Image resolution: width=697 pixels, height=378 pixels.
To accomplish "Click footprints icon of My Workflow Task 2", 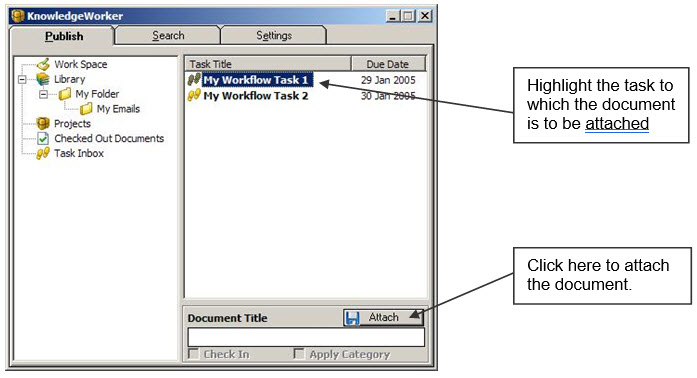I will [x=194, y=95].
